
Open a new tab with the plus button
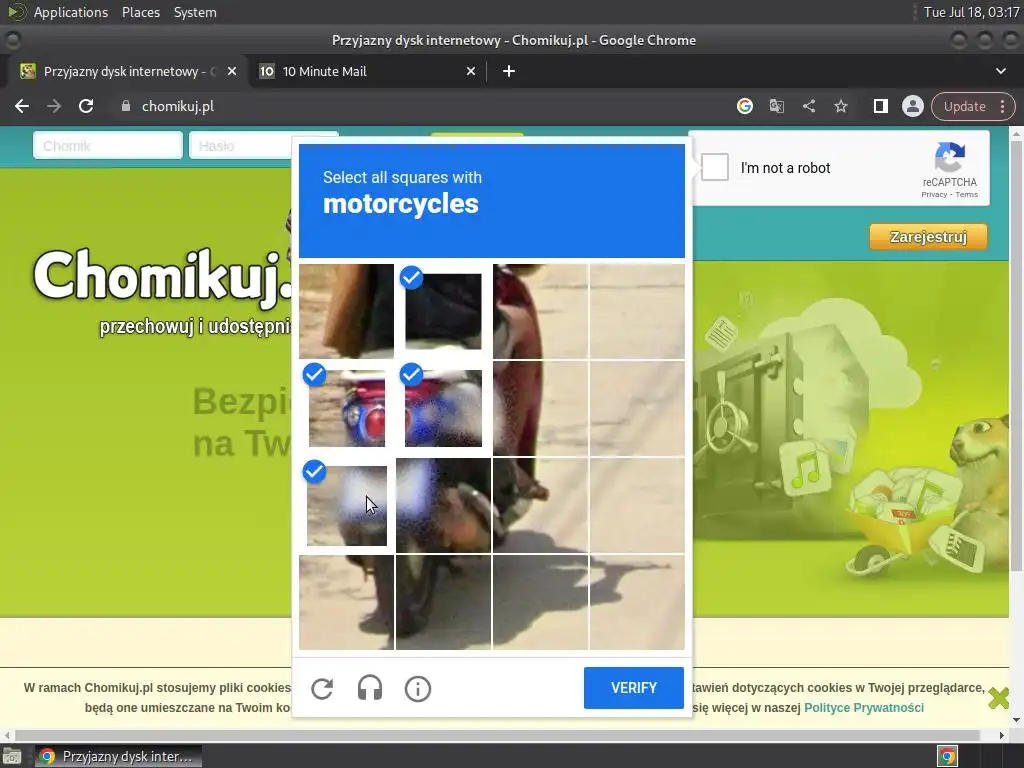pos(509,71)
